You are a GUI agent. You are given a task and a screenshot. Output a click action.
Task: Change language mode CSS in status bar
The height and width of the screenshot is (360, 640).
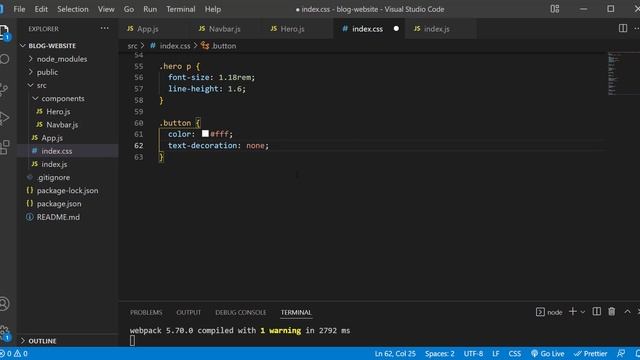point(515,353)
